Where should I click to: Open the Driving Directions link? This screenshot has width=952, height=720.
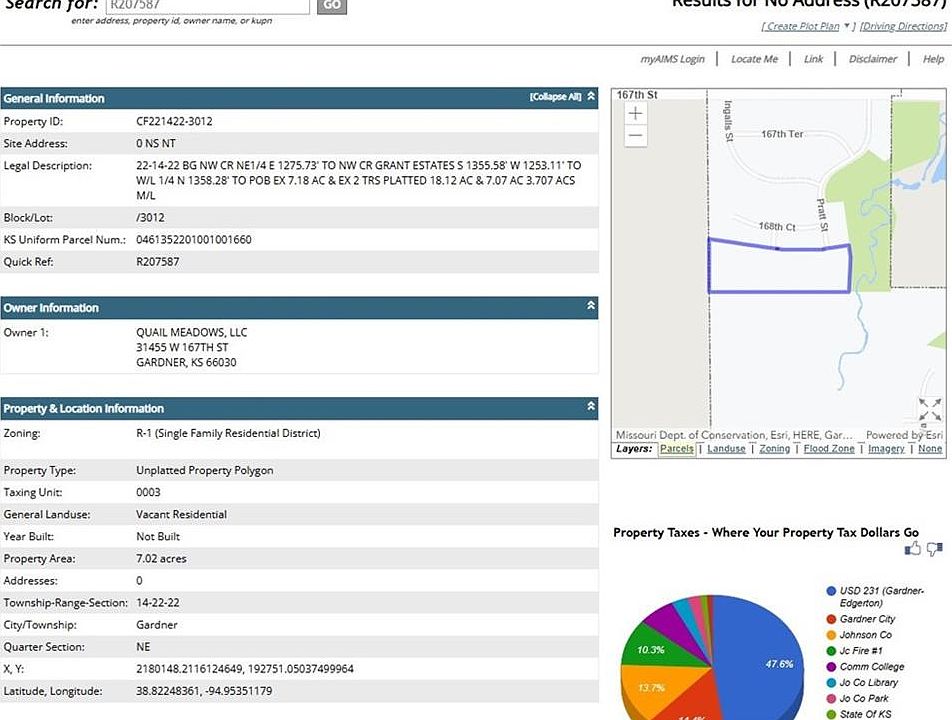click(x=903, y=26)
